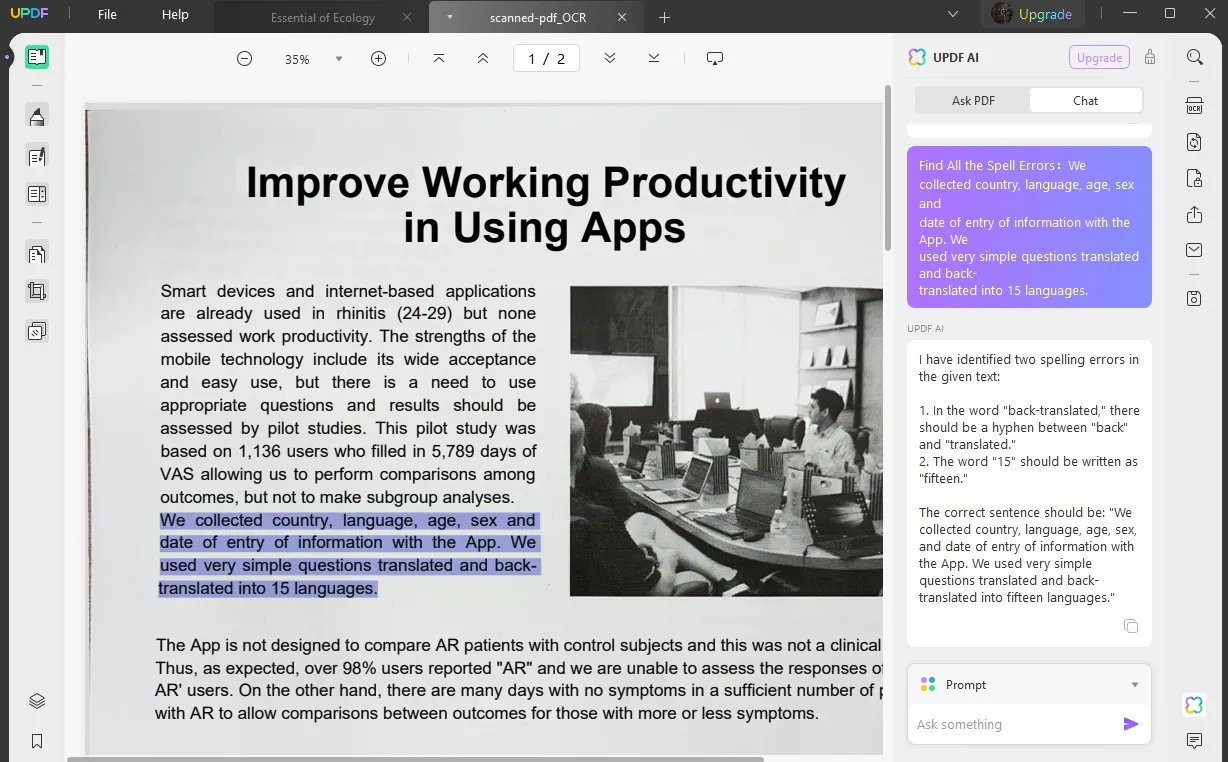Open the Bookmark panel
The image size is (1228, 762).
point(37,741)
